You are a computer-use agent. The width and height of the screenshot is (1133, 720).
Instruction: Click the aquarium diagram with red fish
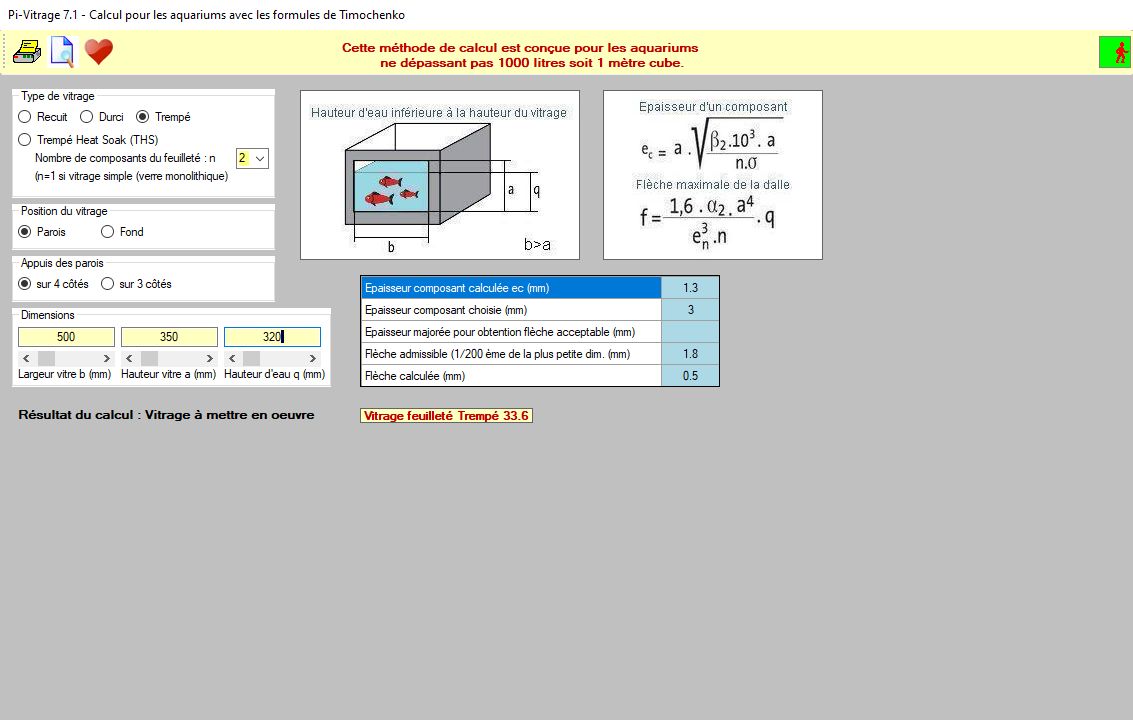tap(440, 175)
